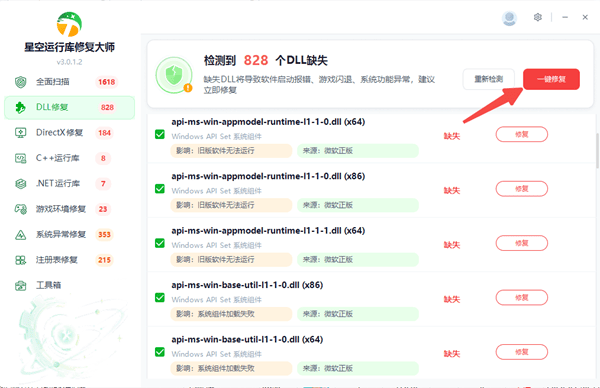600x388 pixels.
Task: Click the red 828 count in header
Action: click(256, 60)
